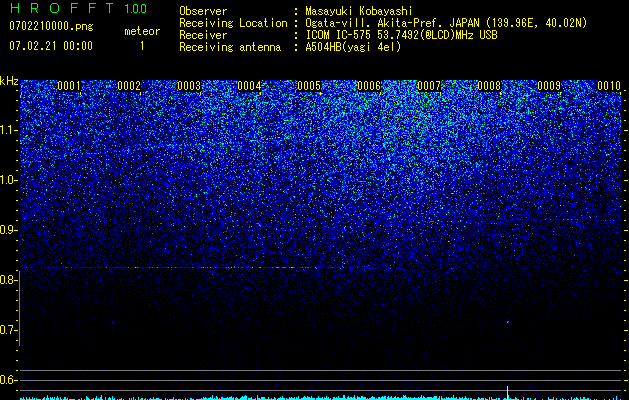Click the meteor count value 1
The width and height of the screenshot is (629, 400).
pos(142,46)
